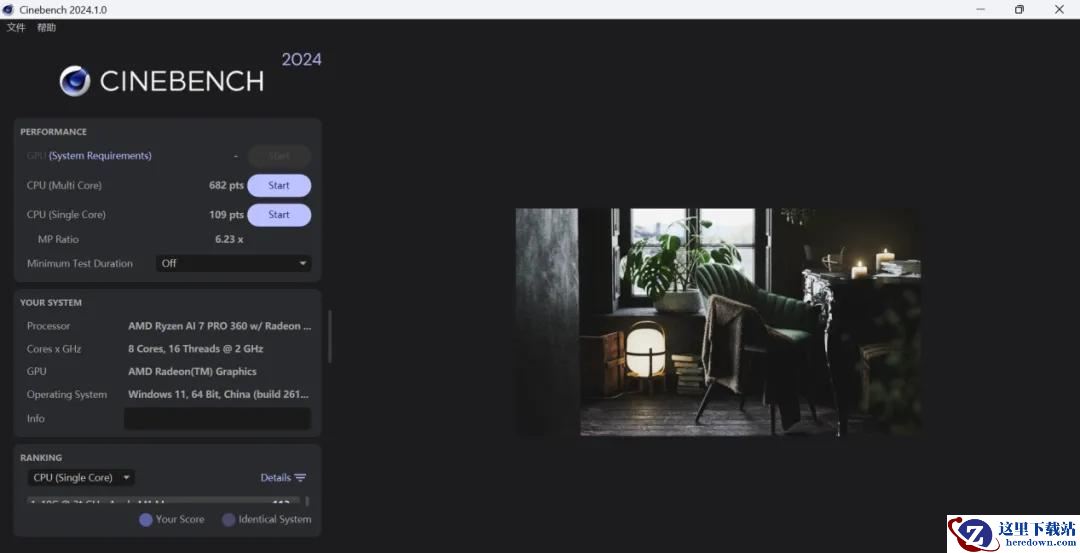Click the Windows 11, 64 Bit text

coord(218,394)
